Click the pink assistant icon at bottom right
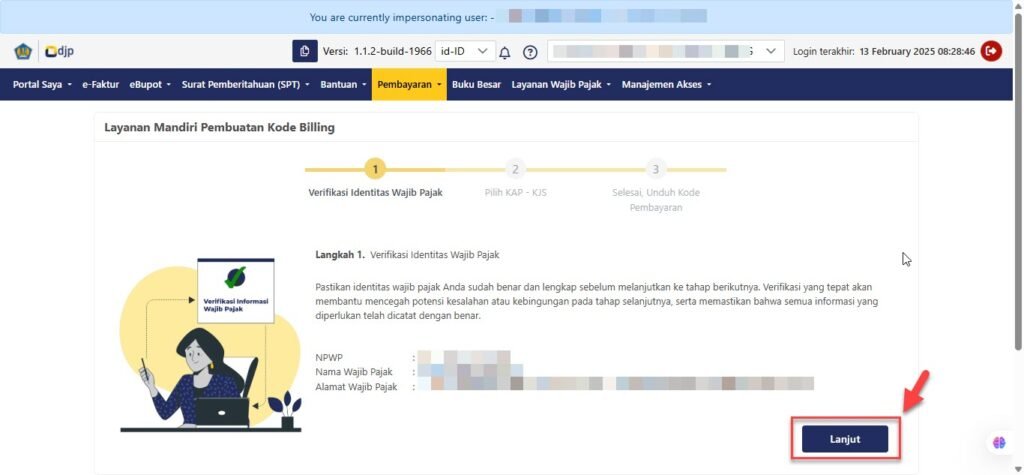The height and width of the screenshot is (475, 1024). point(998,442)
